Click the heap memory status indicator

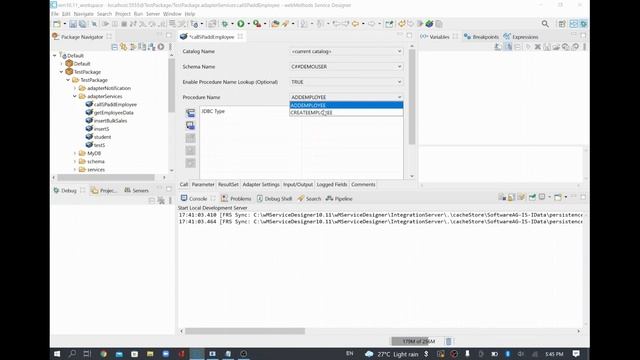pyautogui.click(x=417, y=341)
